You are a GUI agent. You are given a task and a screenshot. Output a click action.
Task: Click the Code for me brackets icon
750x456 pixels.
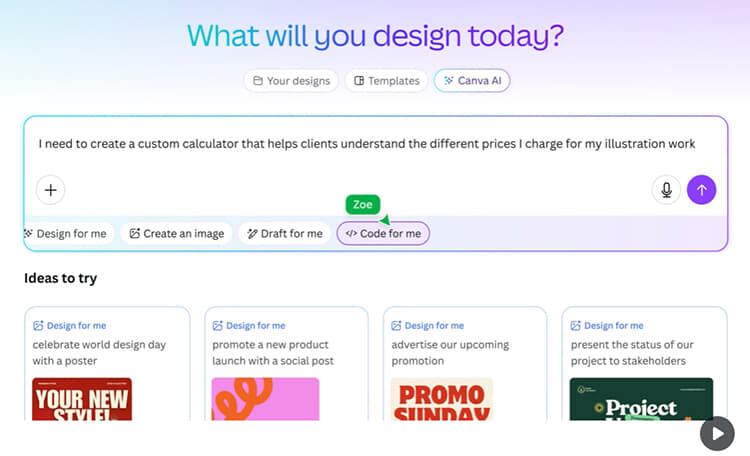click(x=350, y=234)
